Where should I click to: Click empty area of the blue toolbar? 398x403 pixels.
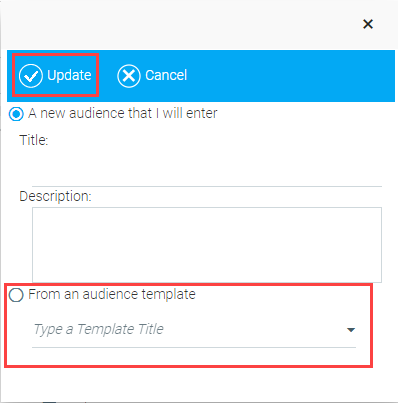tap(290, 76)
